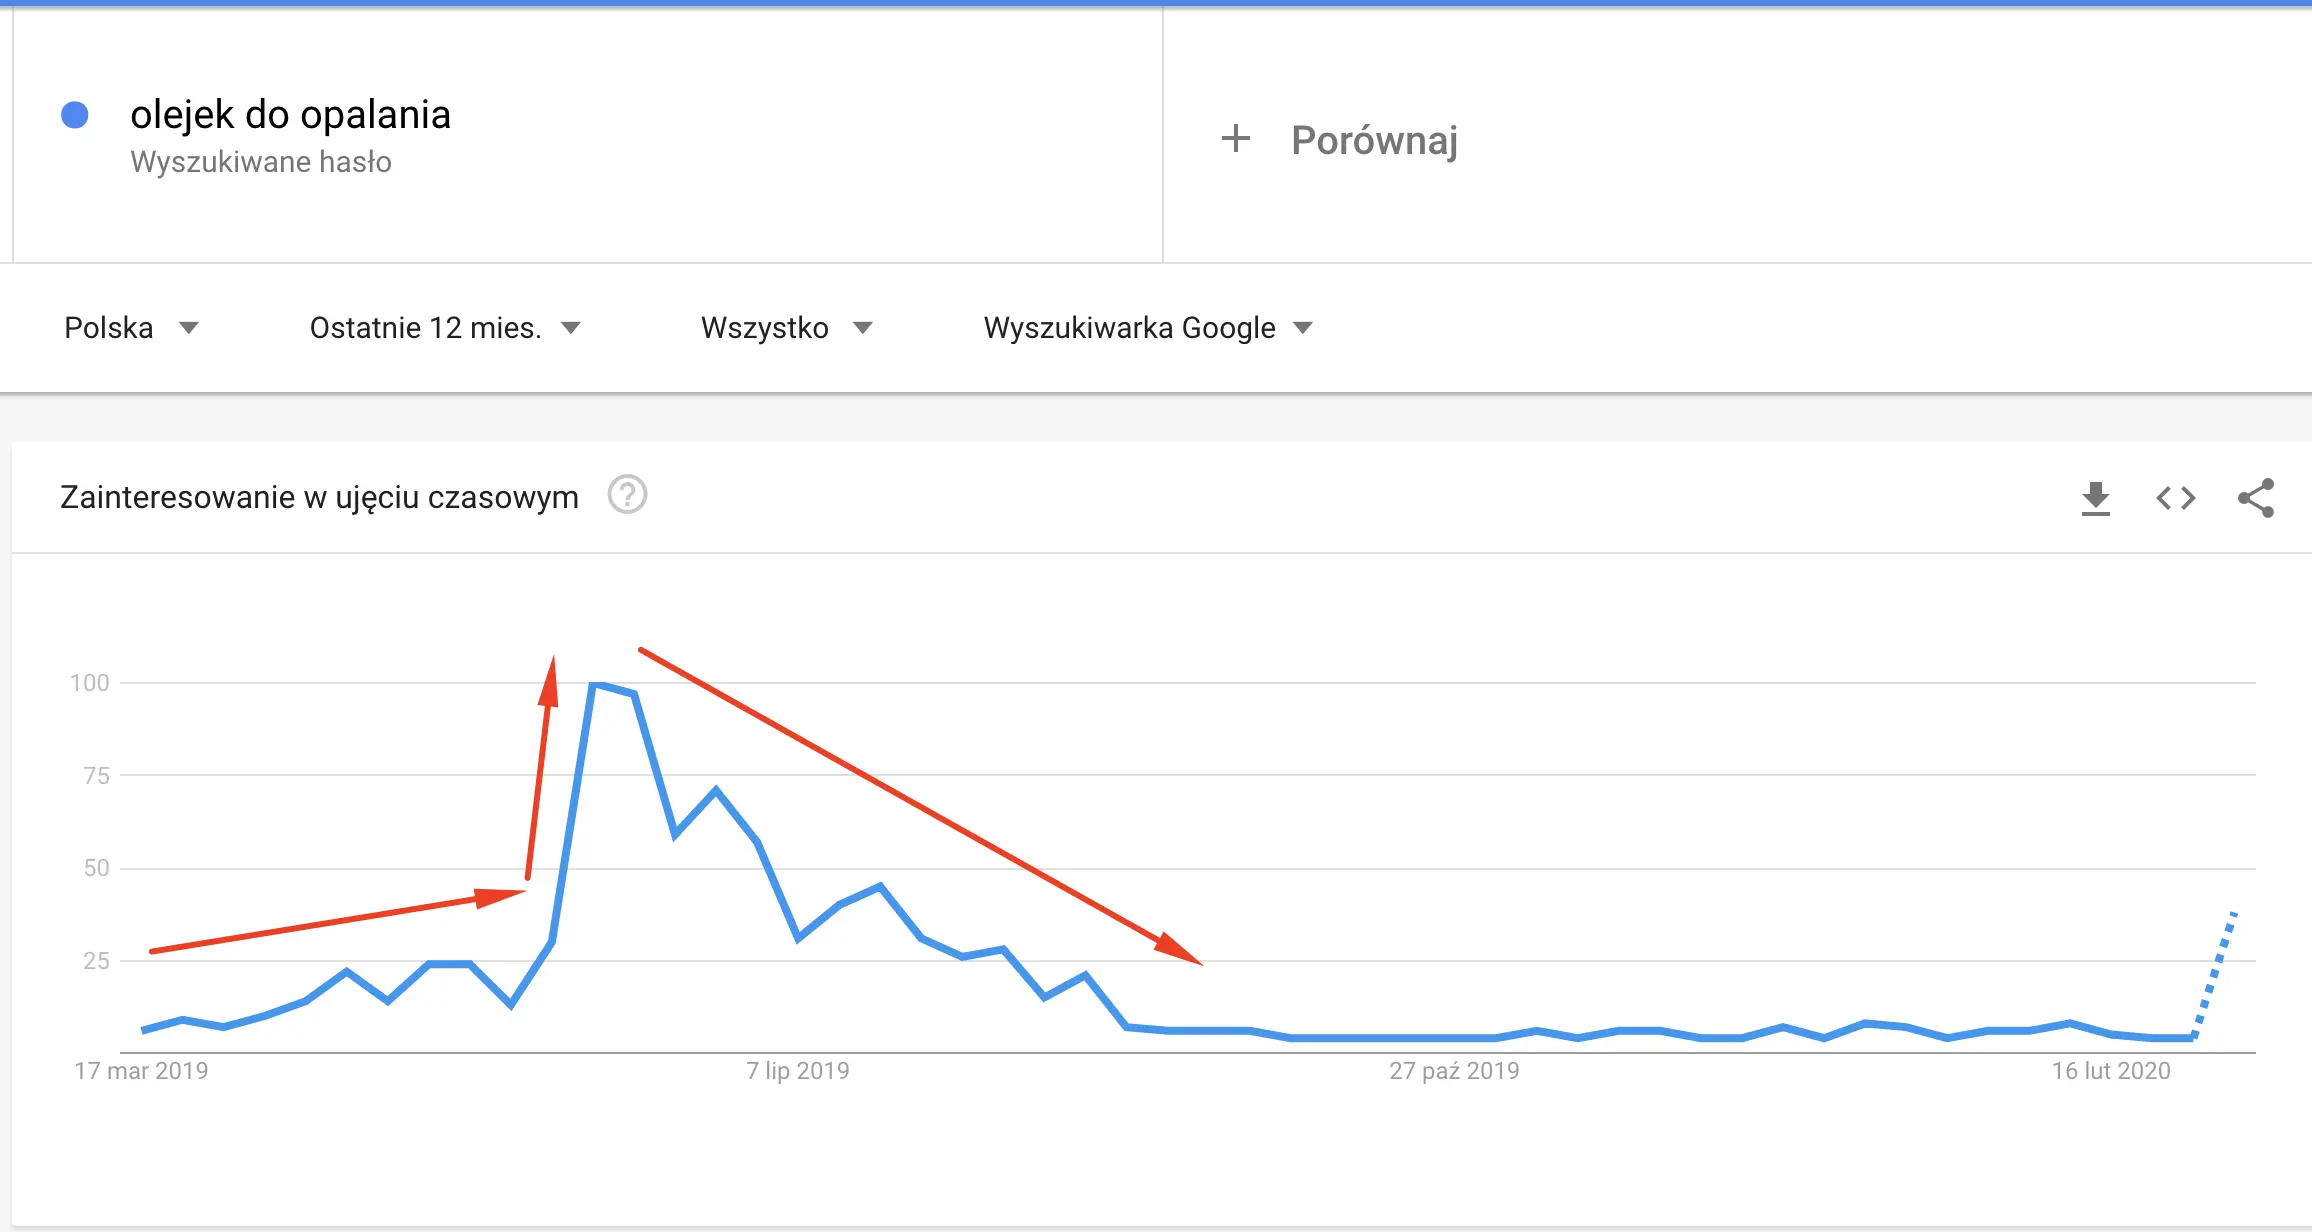Expand the Polska region dropdown
The height and width of the screenshot is (1232, 2312).
pyautogui.click(x=132, y=328)
